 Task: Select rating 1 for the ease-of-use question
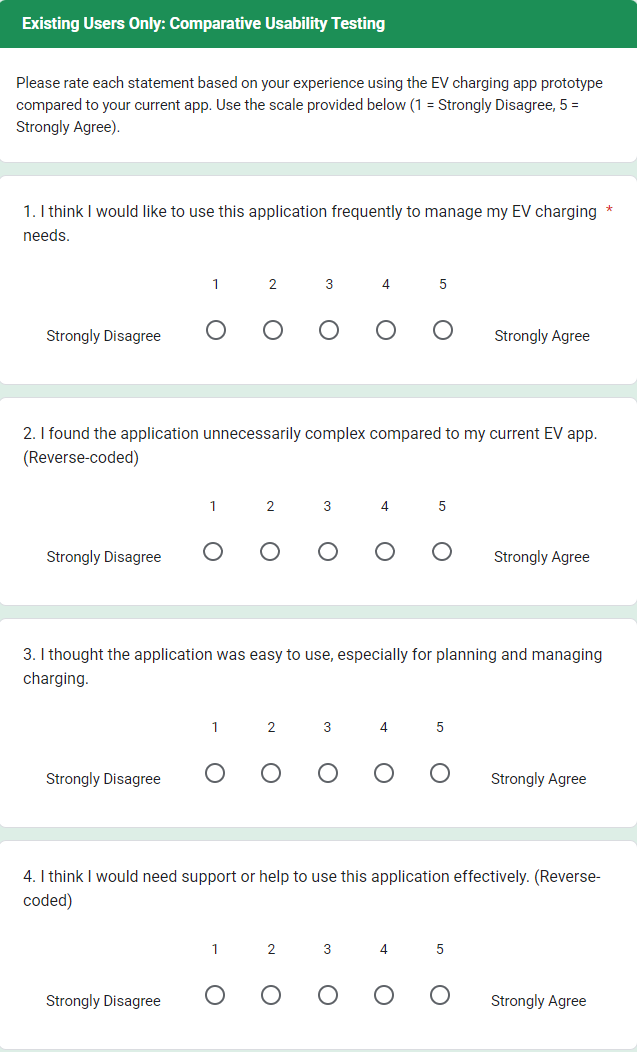(215, 773)
